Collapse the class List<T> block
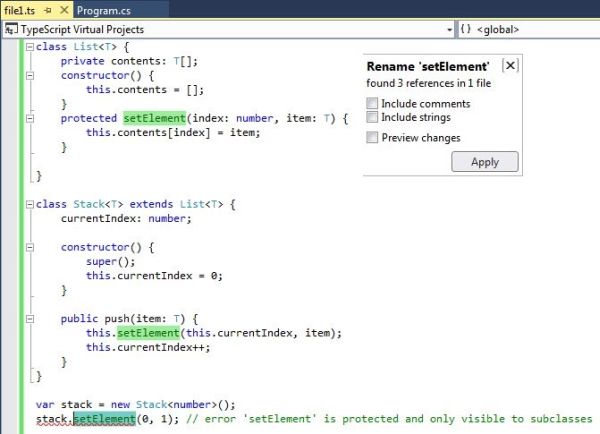This screenshot has width=600, height=434. (x=29, y=47)
